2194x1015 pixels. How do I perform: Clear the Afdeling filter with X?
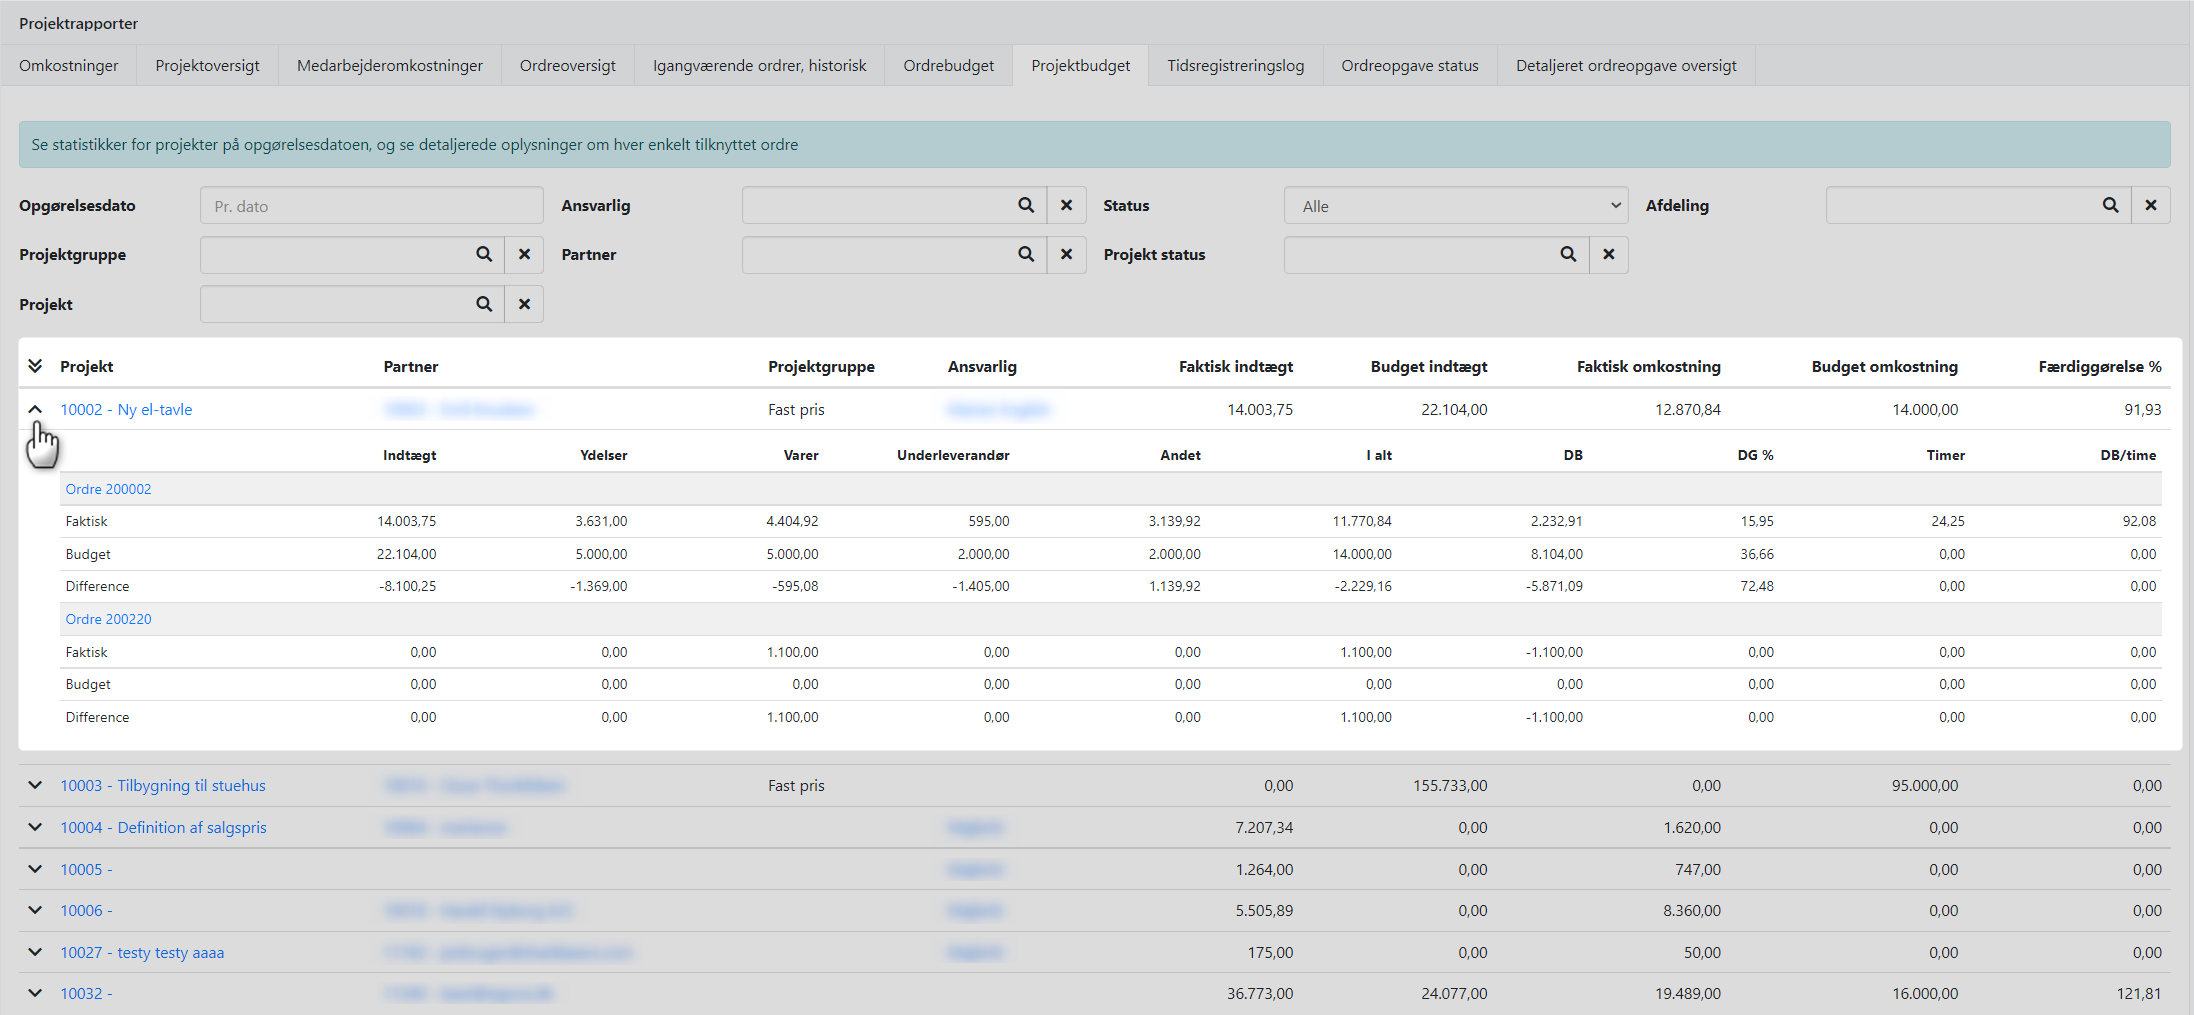tap(2151, 205)
